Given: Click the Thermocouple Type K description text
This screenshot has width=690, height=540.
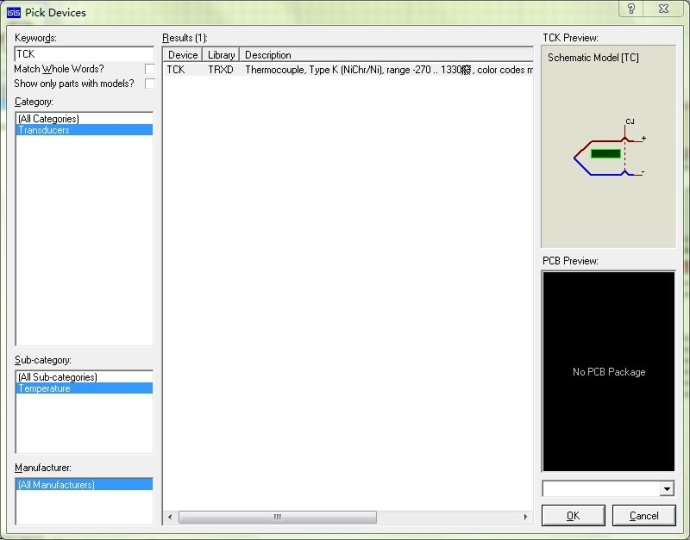Looking at the screenshot, I should 389,70.
